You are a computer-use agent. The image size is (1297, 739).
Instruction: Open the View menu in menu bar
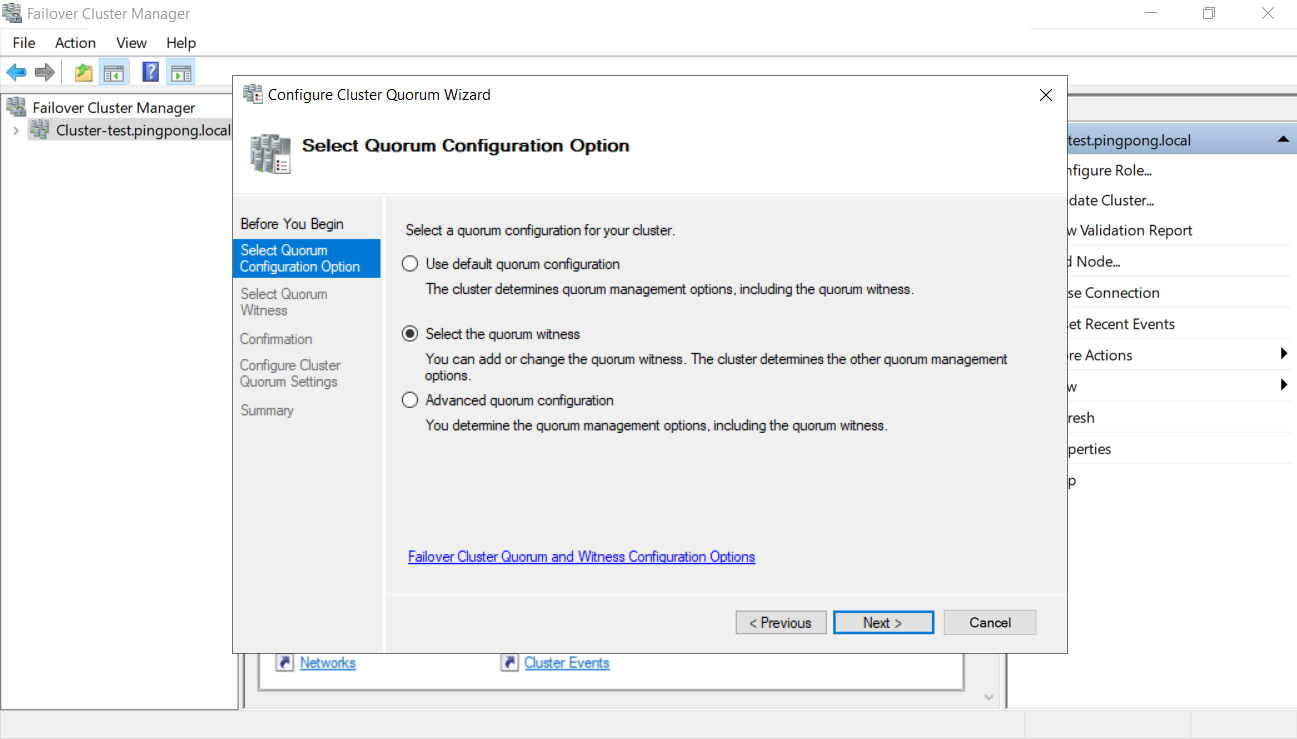pyautogui.click(x=131, y=43)
